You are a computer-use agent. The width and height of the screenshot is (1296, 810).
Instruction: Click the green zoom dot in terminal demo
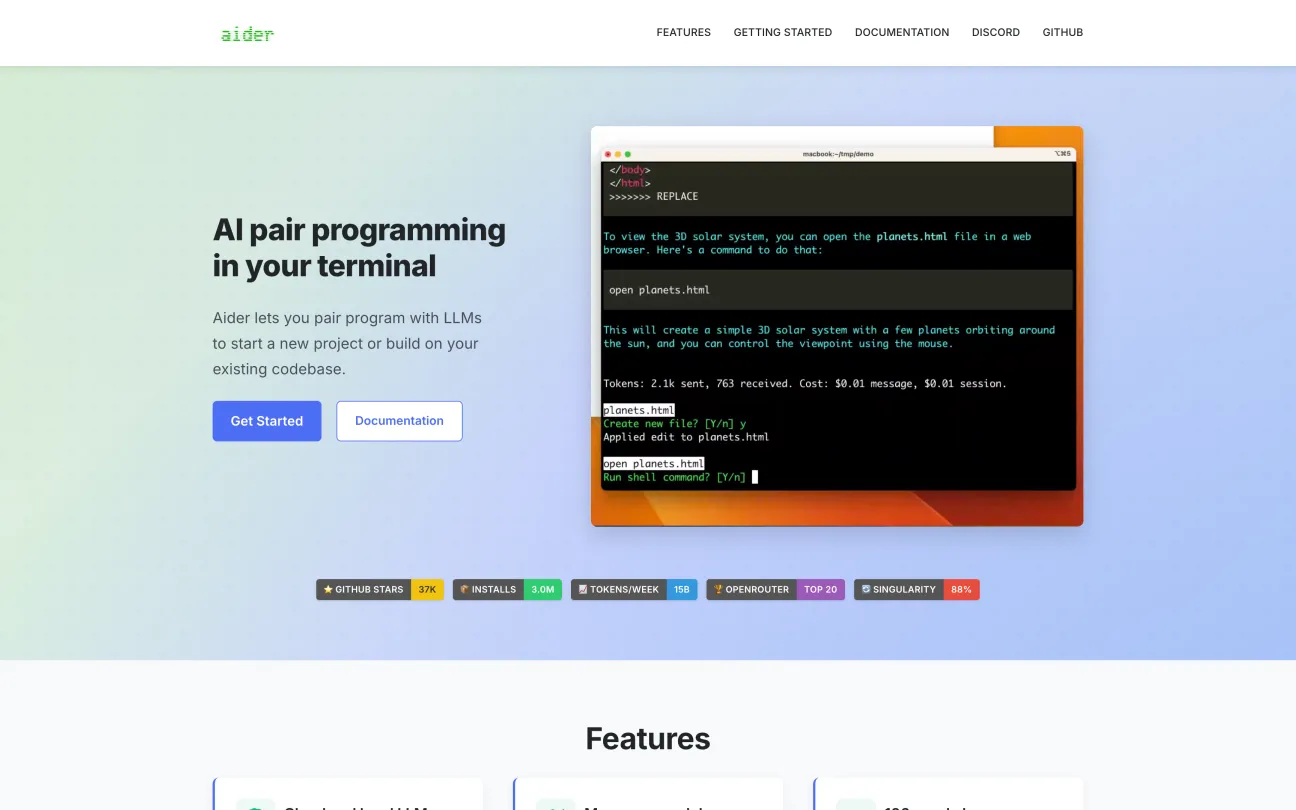(628, 154)
